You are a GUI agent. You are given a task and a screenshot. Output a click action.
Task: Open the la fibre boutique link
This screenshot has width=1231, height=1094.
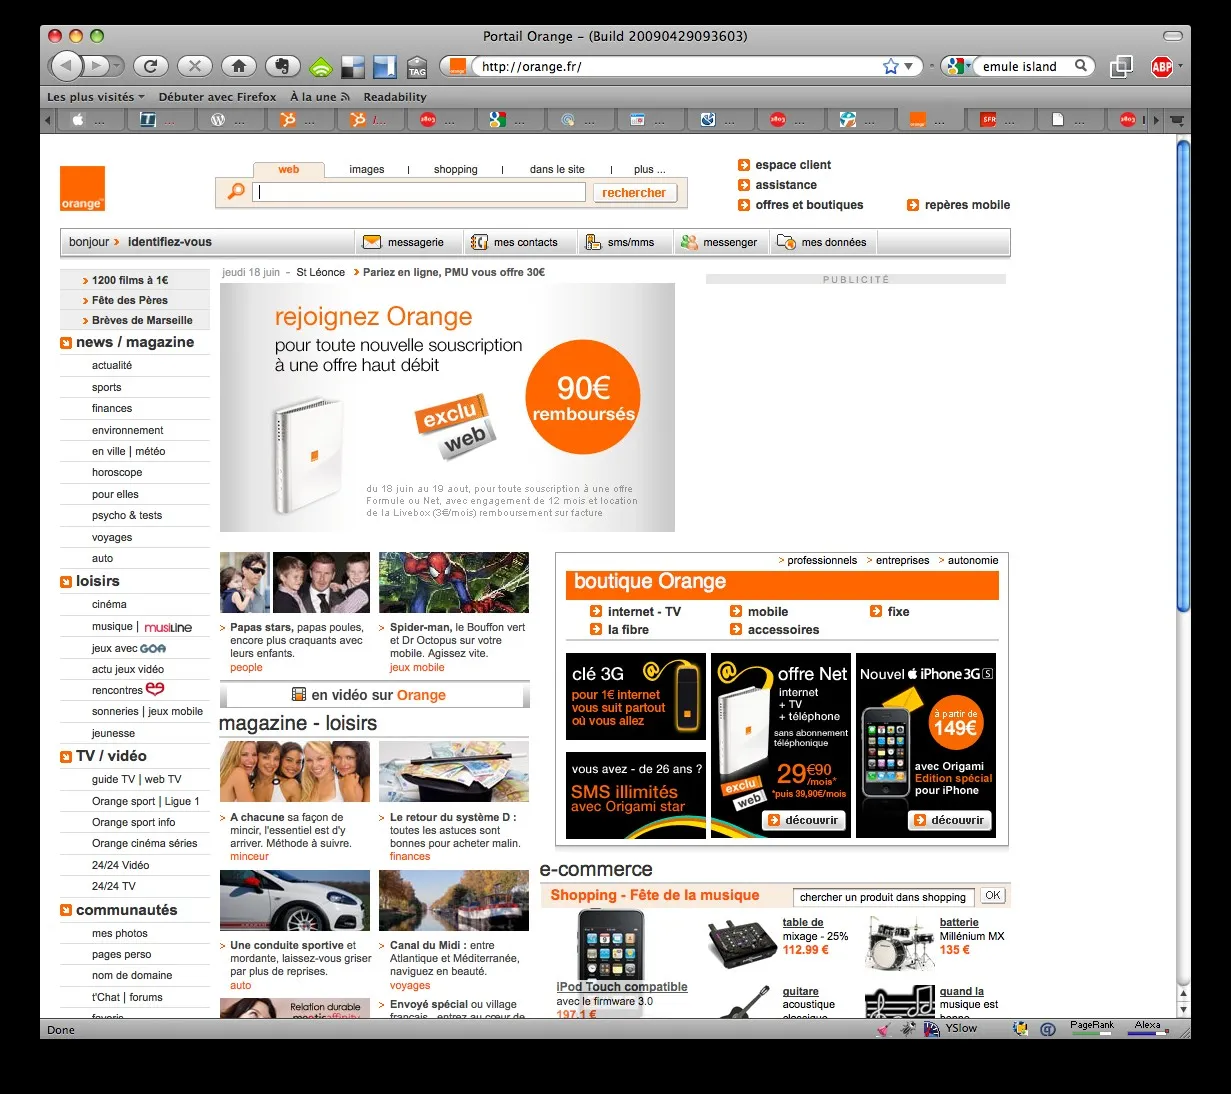(x=620, y=630)
